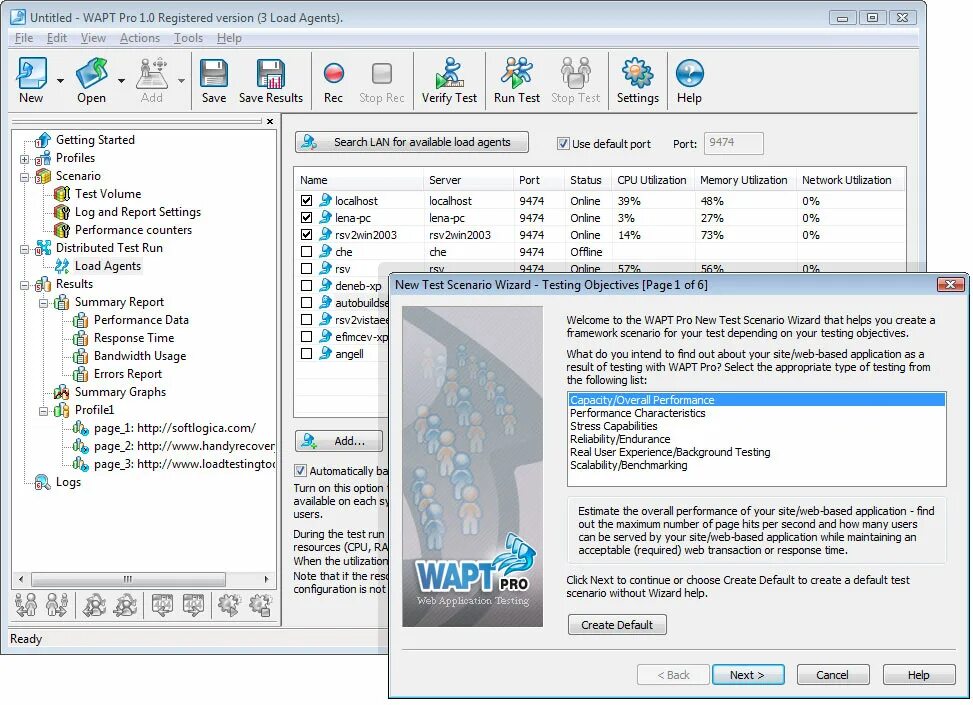
Task: Open Bandwidth Usage report node
Action: (x=140, y=356)
